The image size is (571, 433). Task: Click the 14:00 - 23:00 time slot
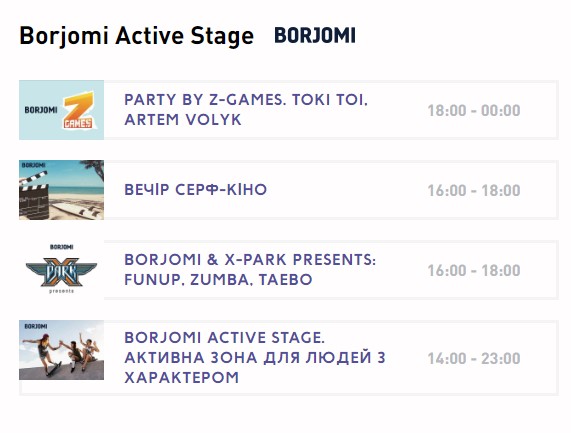[x=474, y=359]
